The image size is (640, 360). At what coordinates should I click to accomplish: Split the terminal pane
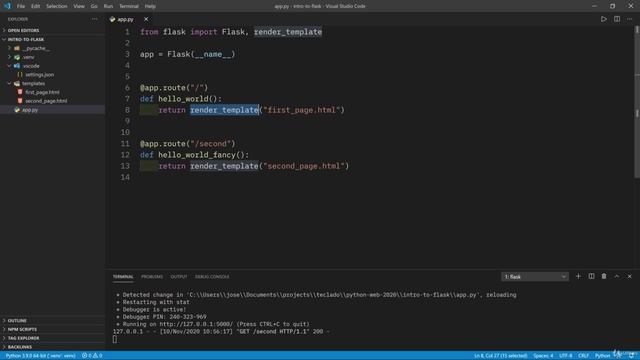pyautogui.click(x=591, y=276)
